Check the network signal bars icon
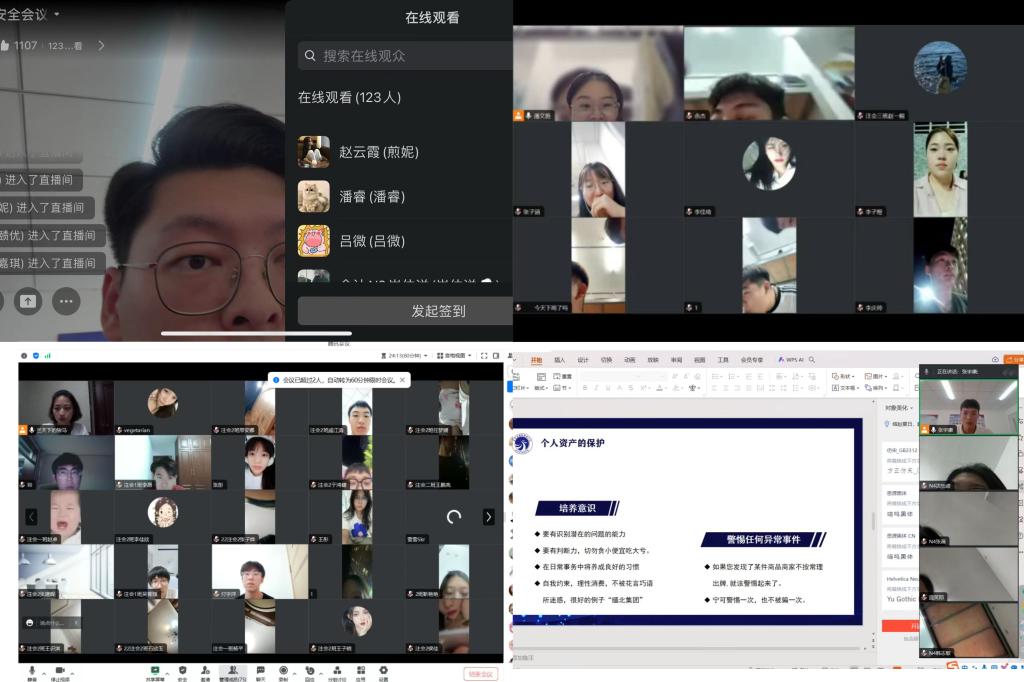 48,355
